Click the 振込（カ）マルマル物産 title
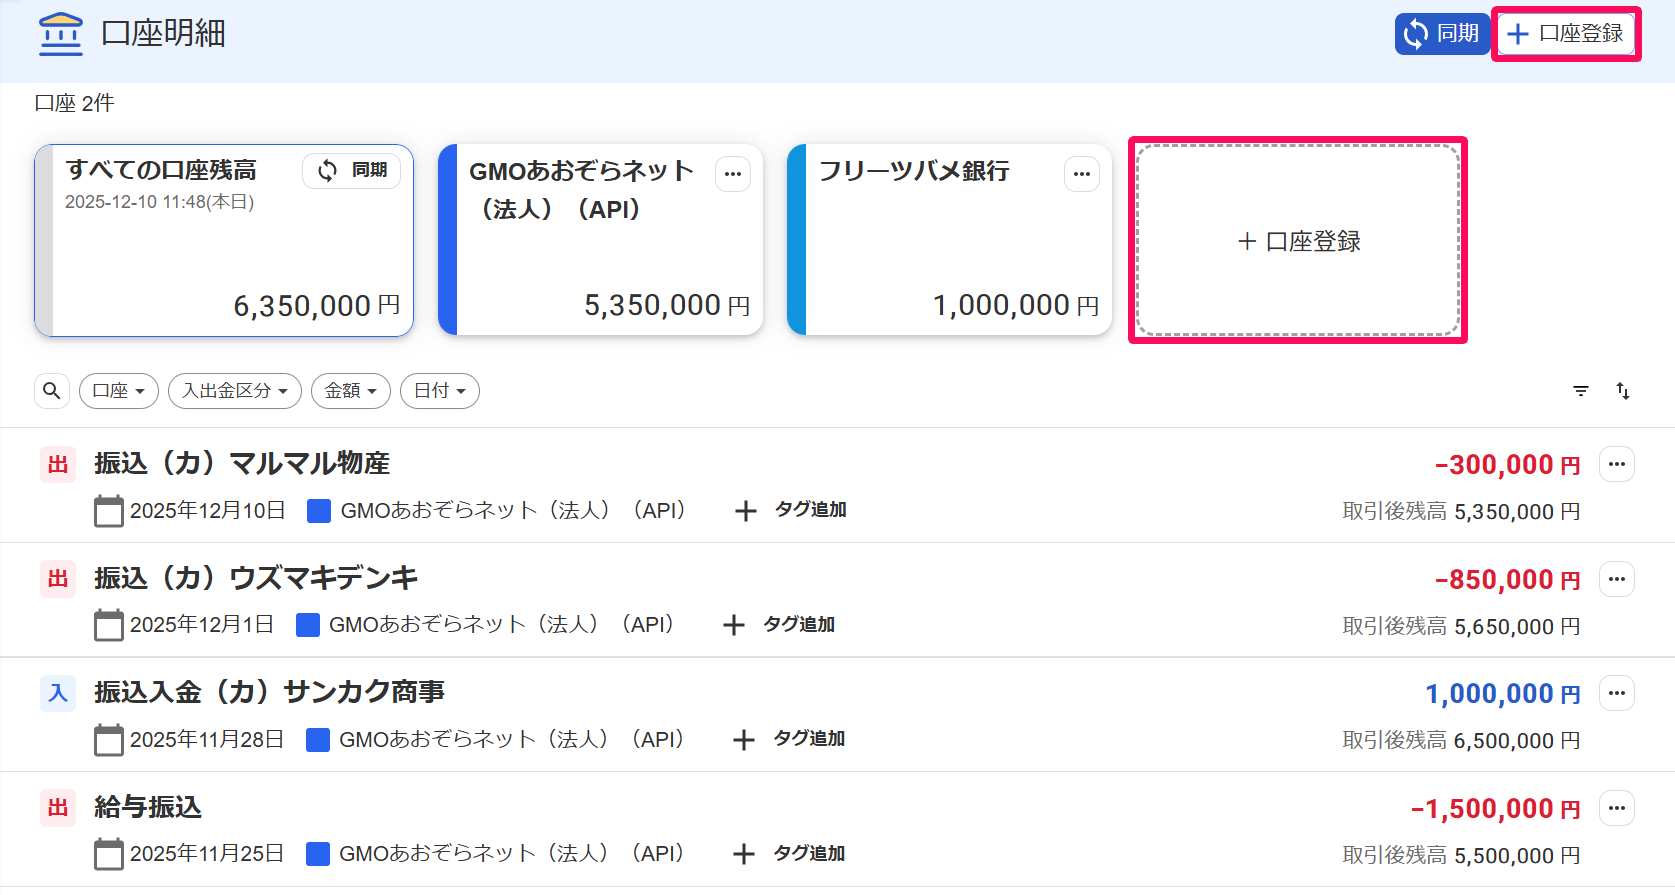Viewport: 1675px width, 895px height. pos(242,464)
